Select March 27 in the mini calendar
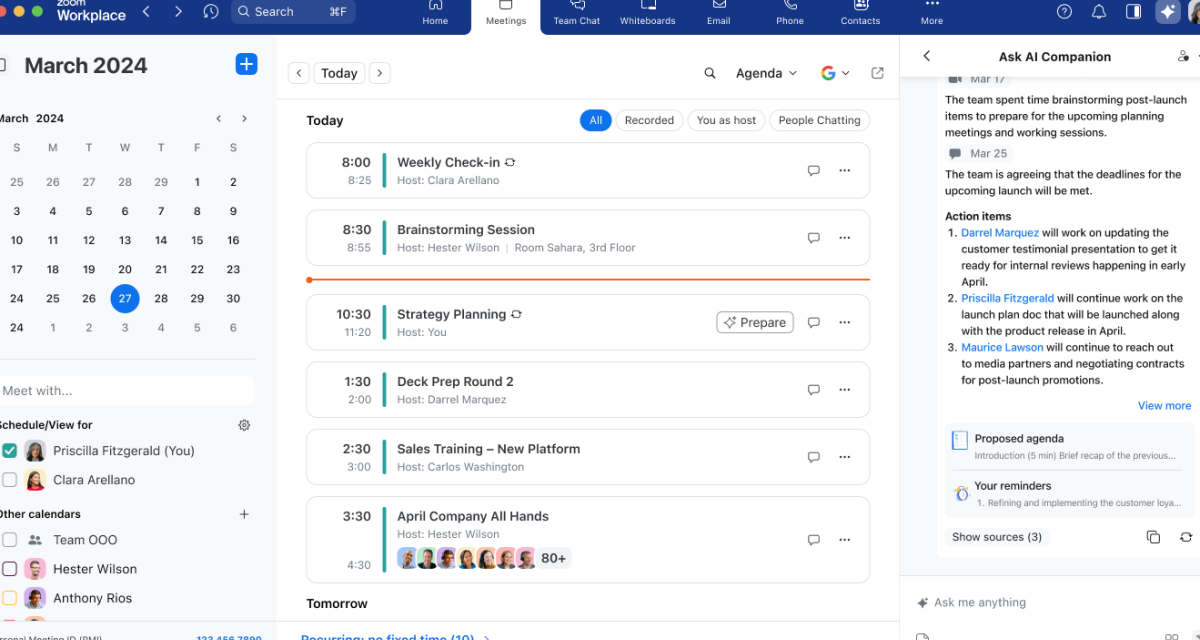Screen dimensions: 1200x640 125,298
